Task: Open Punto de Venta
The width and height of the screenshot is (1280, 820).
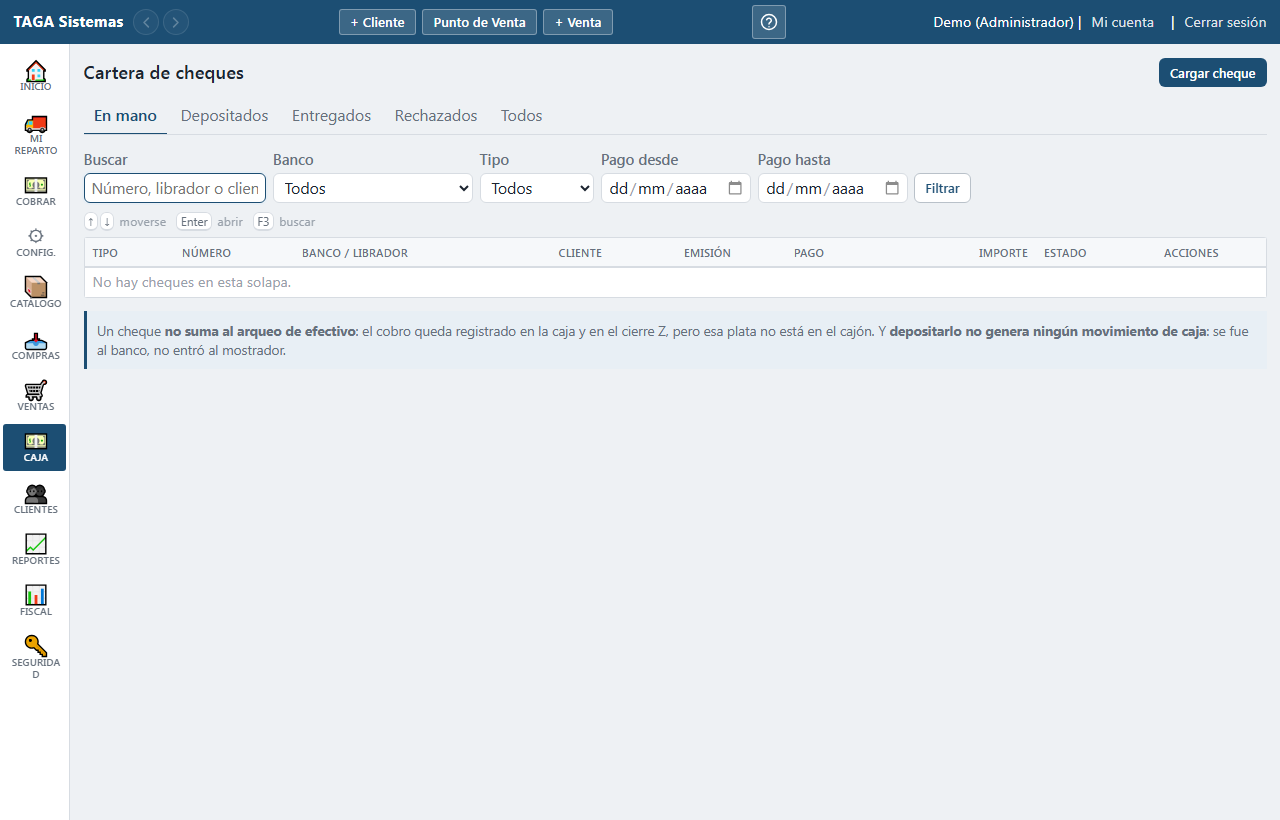Action: coord(480,22)
